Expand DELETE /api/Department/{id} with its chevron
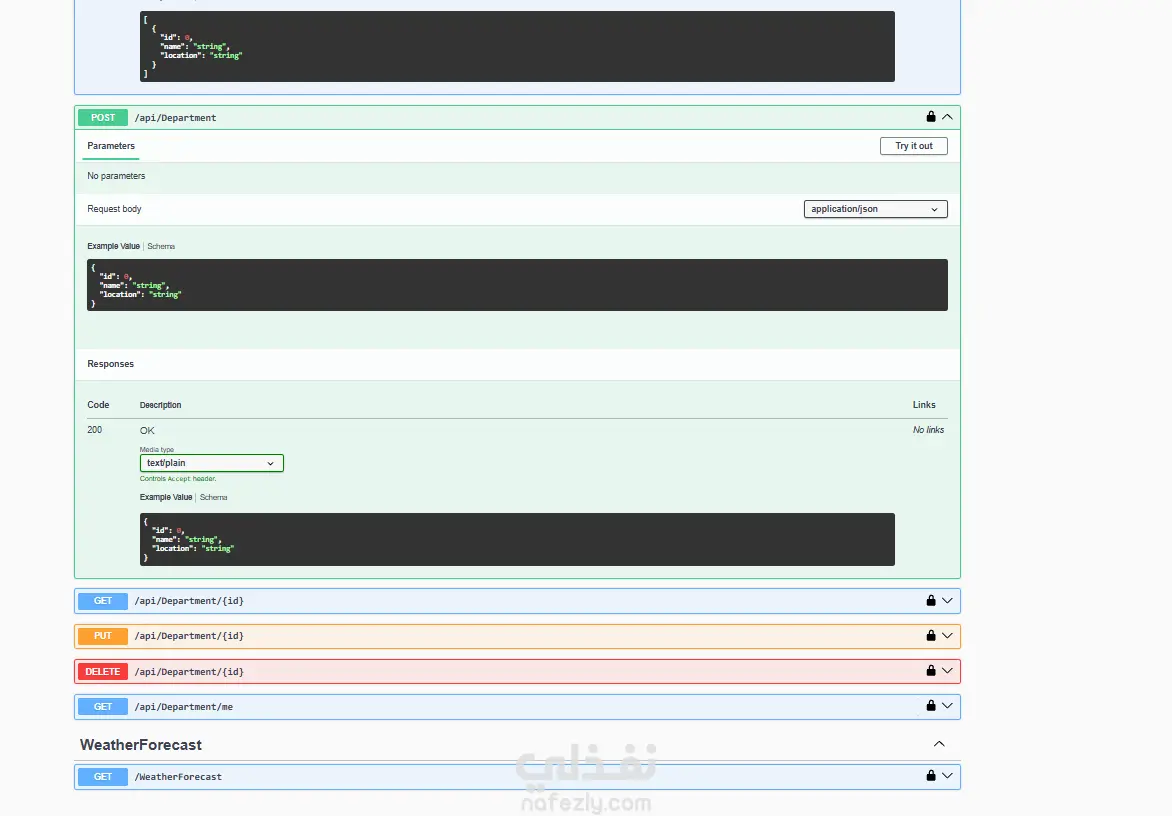The height and width of the screenshot is (816, 1172). click(947, 670)
